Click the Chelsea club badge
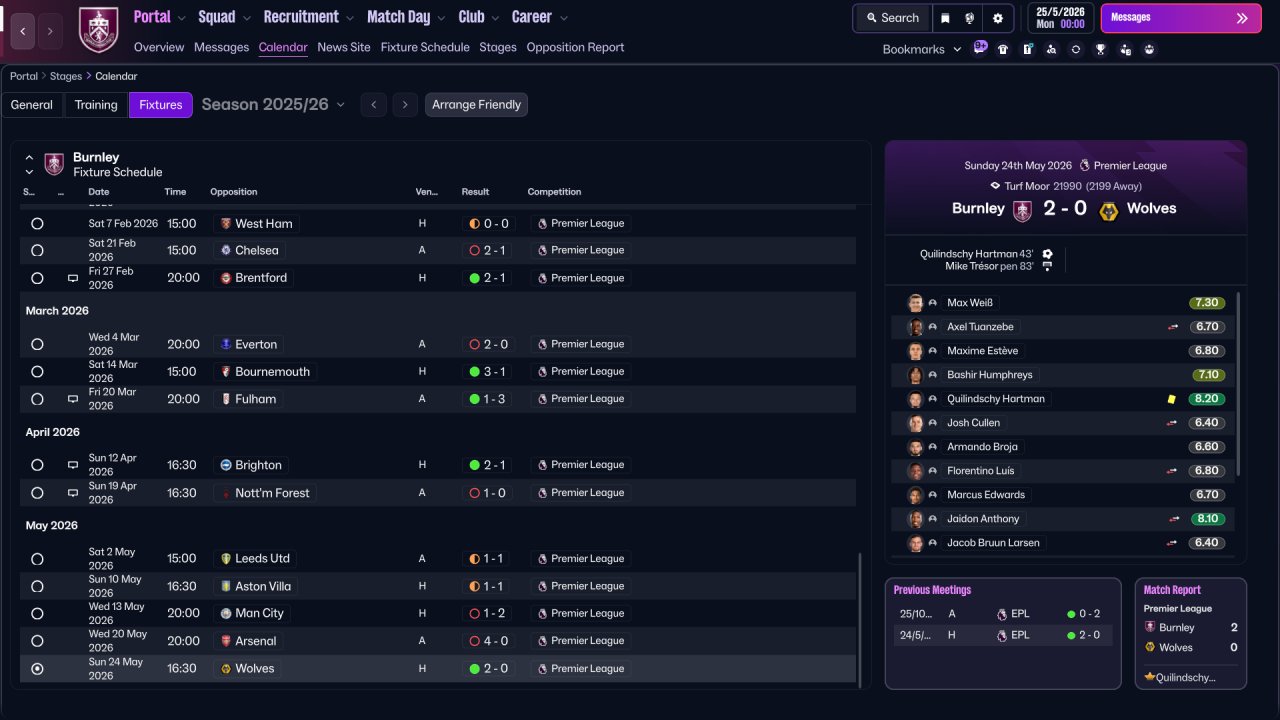The width and height of the screenshot is (1280, 720). click(x=226, y=250)
